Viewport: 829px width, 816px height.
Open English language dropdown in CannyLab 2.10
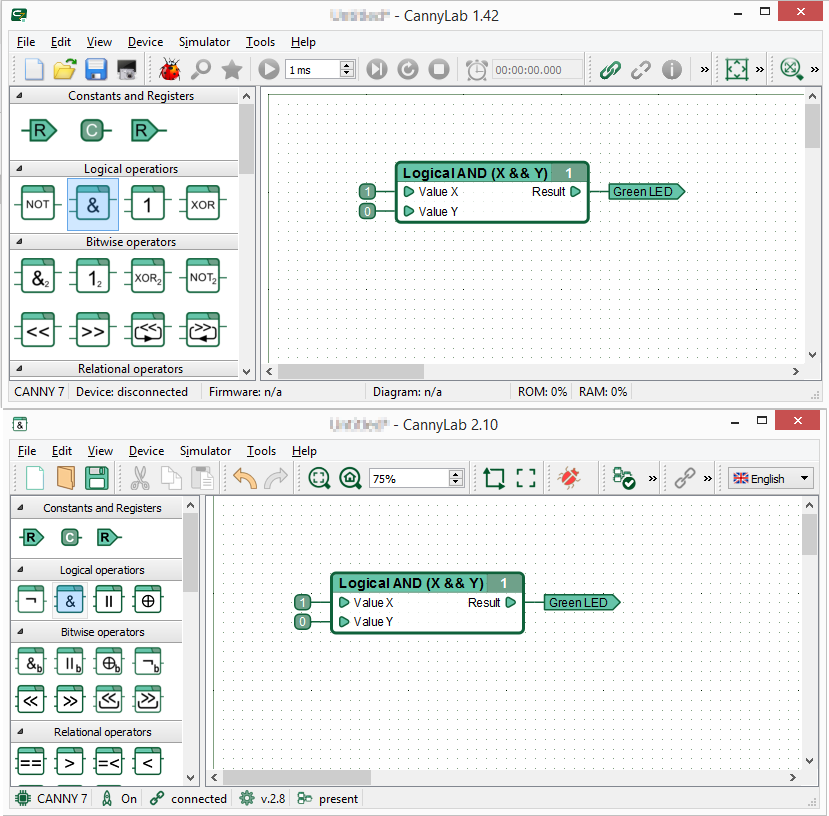click(771, 478)
